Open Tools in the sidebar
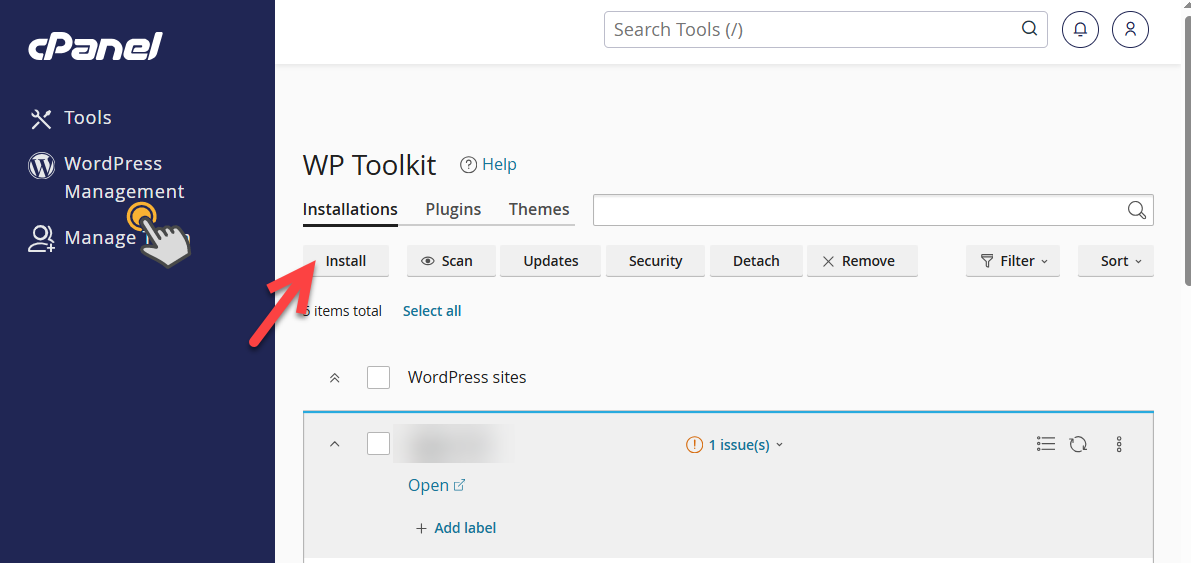1191x563 pixels. 71,118
